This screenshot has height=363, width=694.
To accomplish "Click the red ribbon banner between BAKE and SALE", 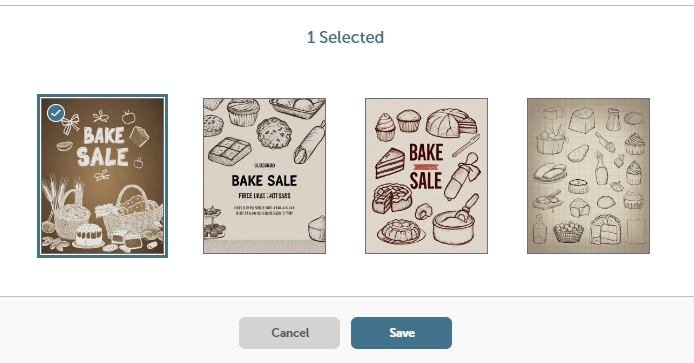I will 425,167.
